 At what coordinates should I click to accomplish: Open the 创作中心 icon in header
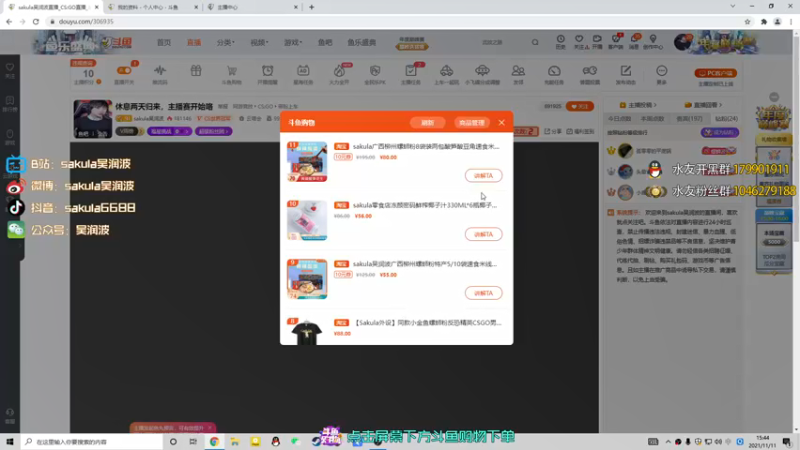(x=653, y=42)
